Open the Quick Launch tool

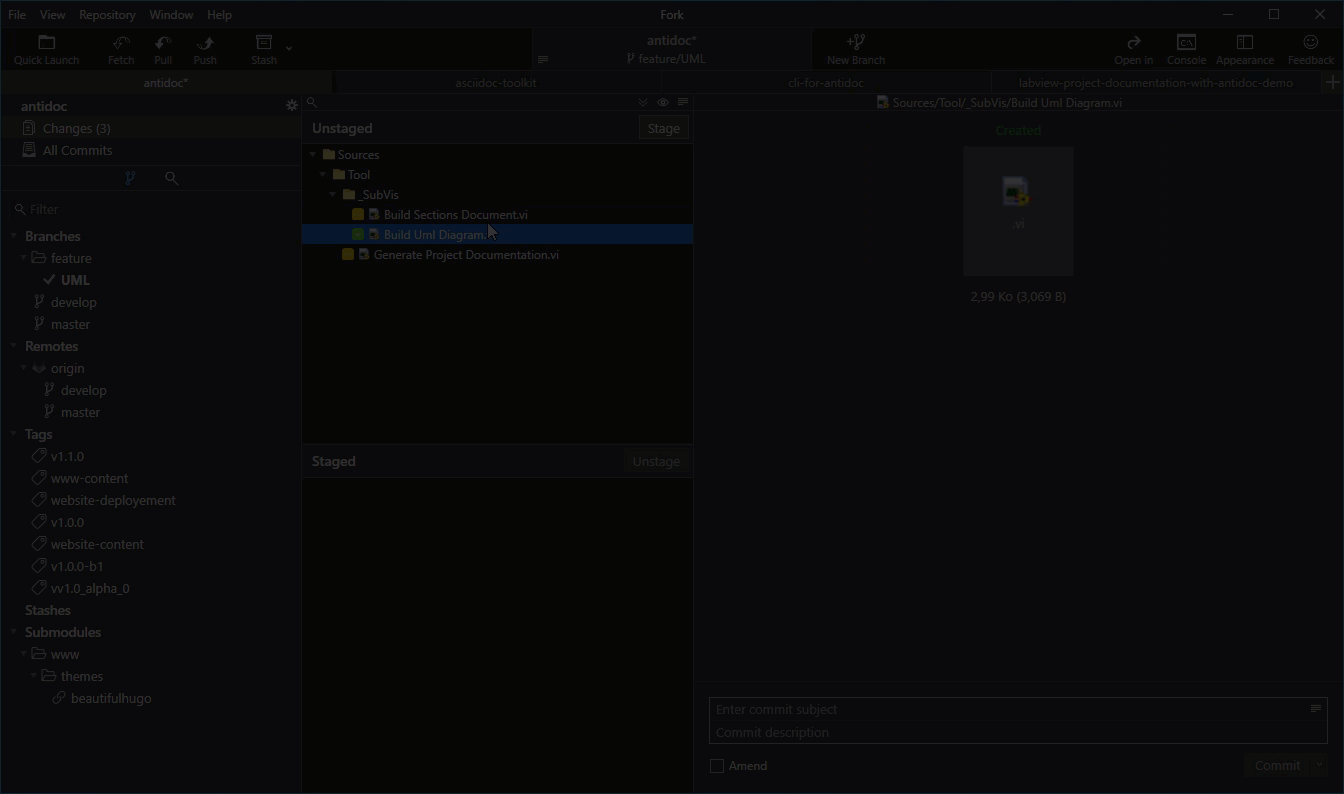(46, 49)
